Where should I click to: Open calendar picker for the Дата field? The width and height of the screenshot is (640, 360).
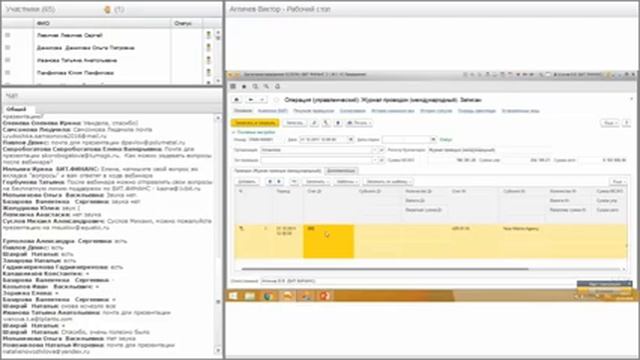click(x=350, y=140)
